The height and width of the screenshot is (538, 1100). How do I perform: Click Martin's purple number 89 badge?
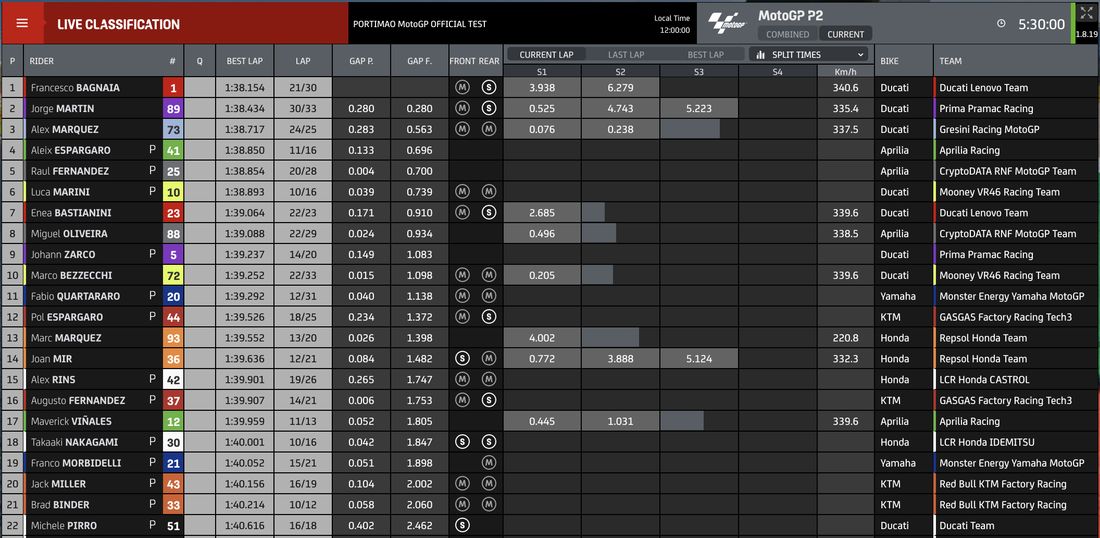tap(173, 109)
